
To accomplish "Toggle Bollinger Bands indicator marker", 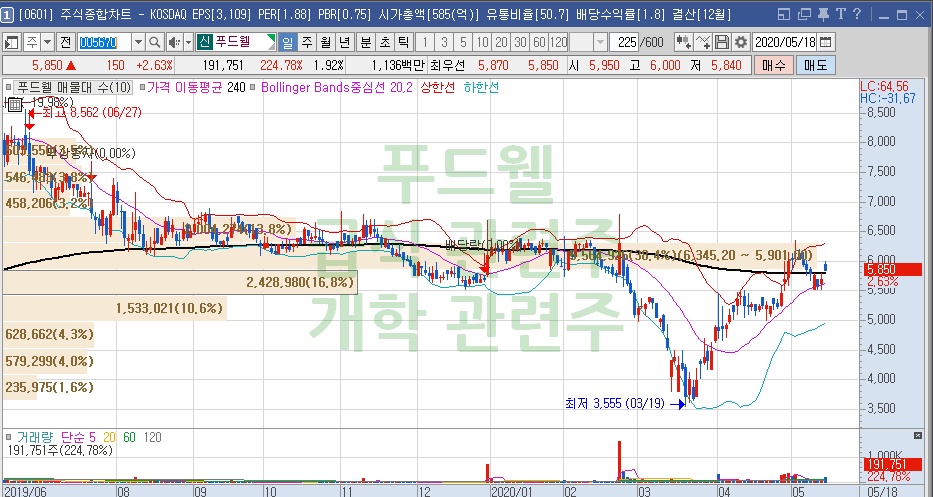I will pyautogui.click(x=253, y=87).
